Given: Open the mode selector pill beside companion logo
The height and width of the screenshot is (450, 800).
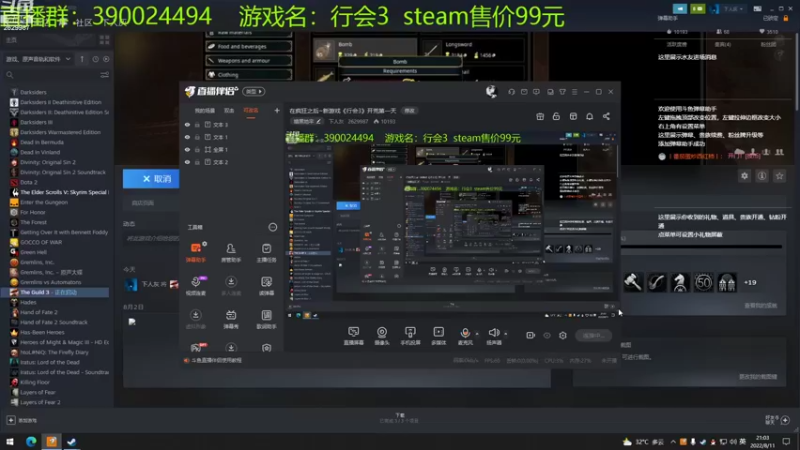Looking at the screenshot, I should (254, 91).
